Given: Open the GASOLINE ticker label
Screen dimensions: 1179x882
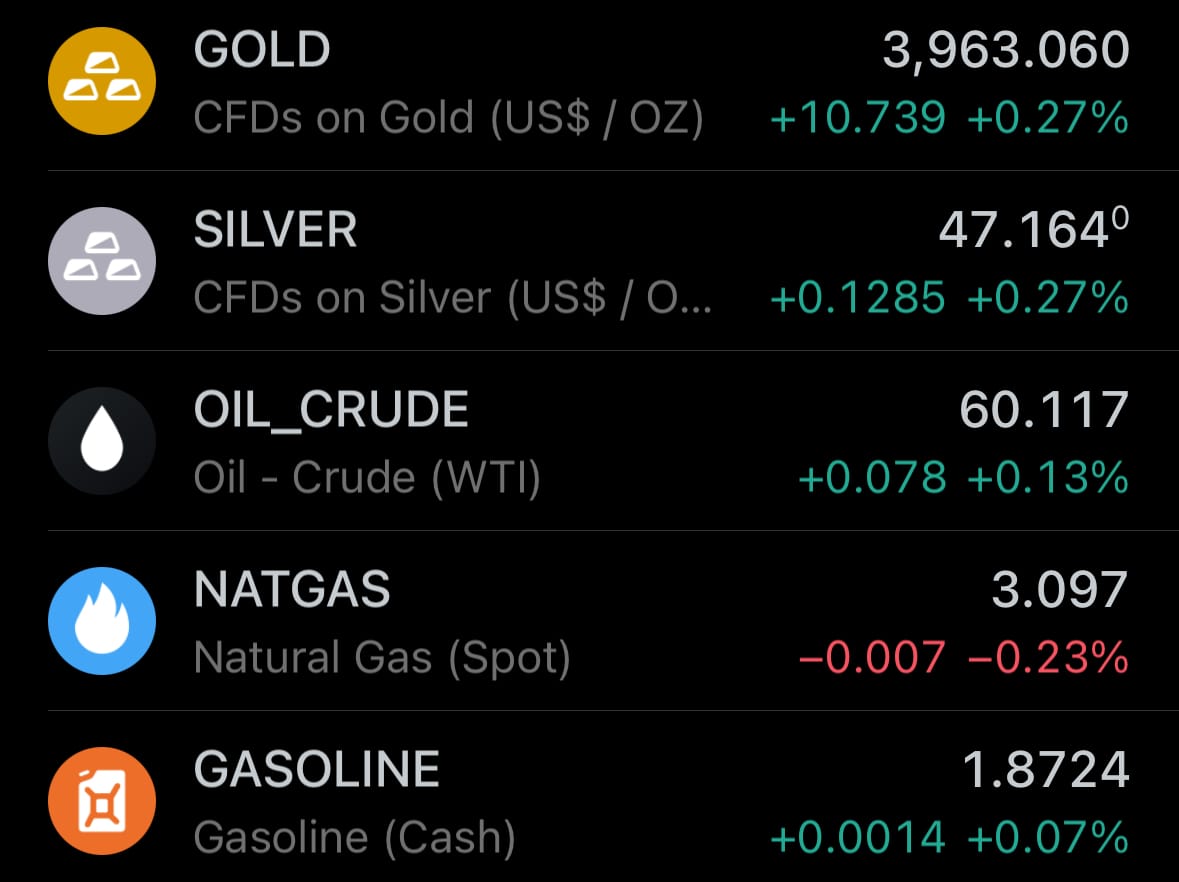Looking at the screenshot, I should [317, 770].
